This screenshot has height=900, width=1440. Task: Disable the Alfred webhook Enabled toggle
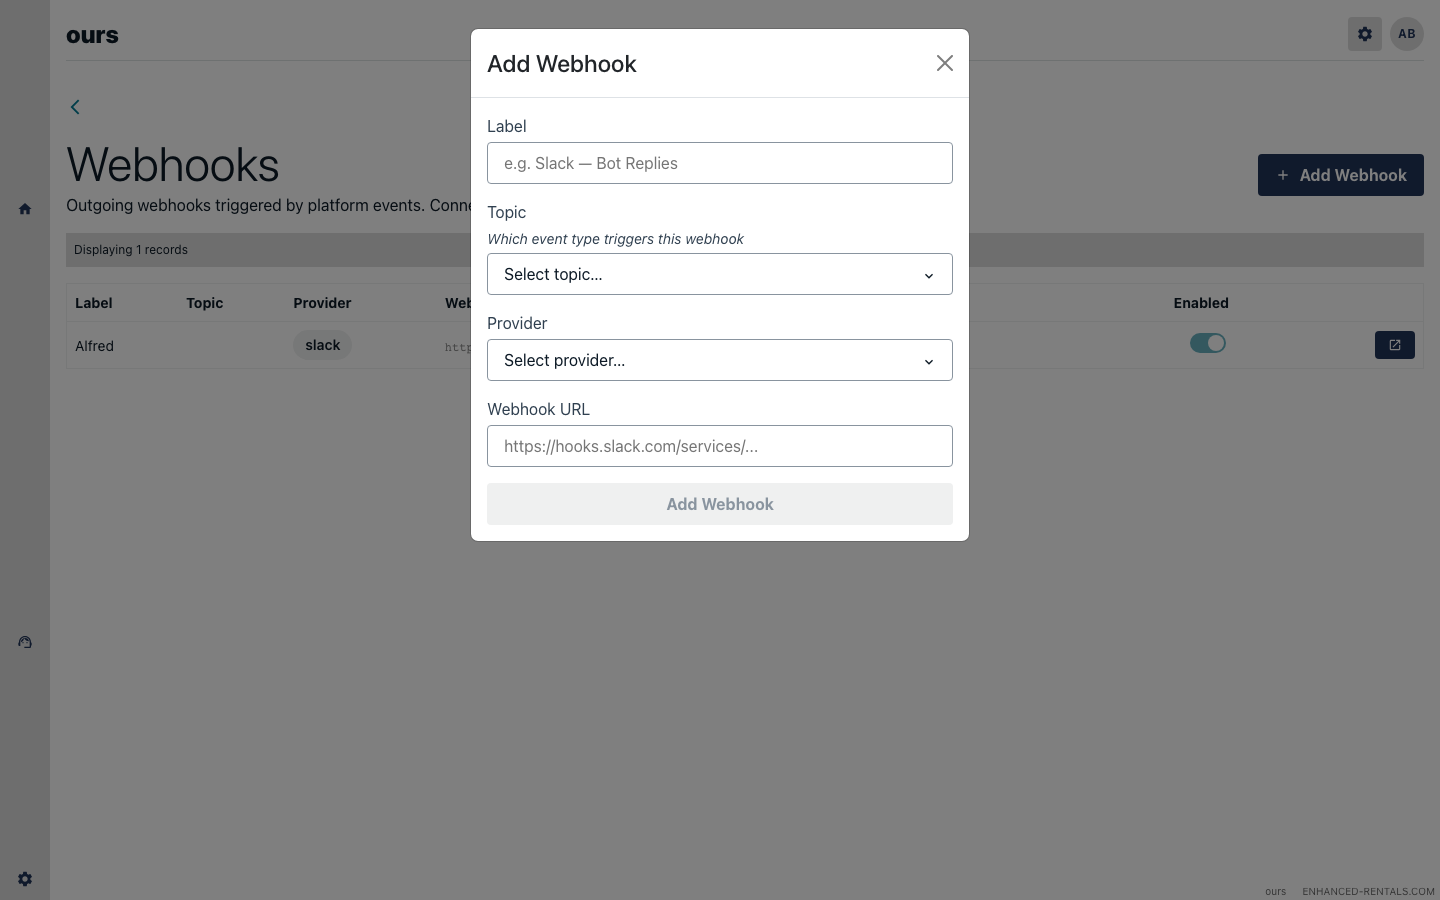coord(1207,343)
